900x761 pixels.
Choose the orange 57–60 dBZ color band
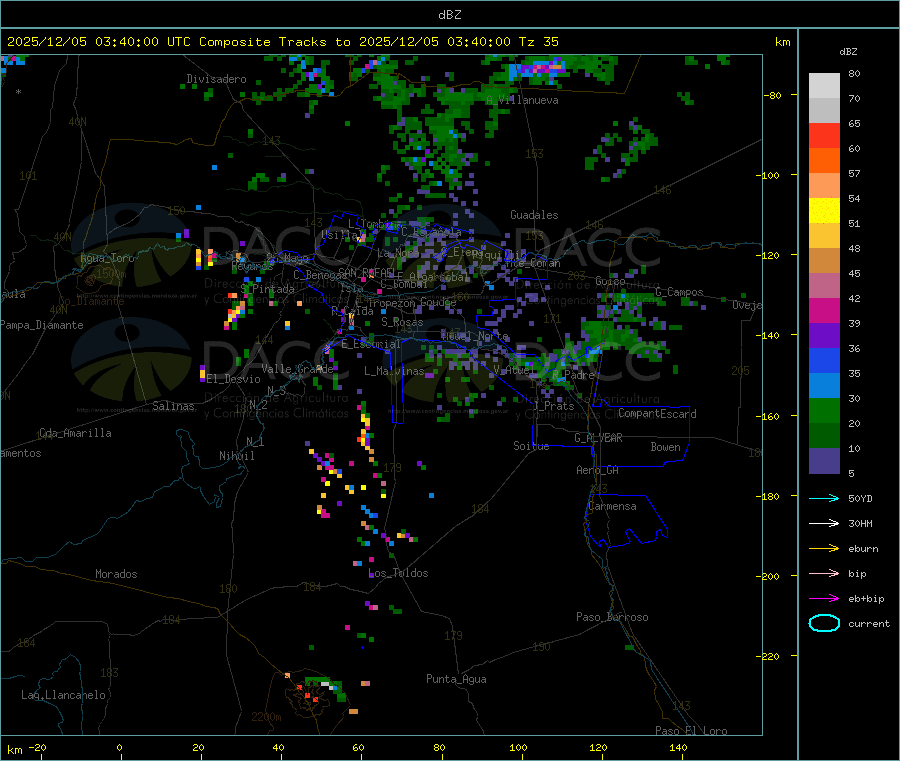[824, 161]
